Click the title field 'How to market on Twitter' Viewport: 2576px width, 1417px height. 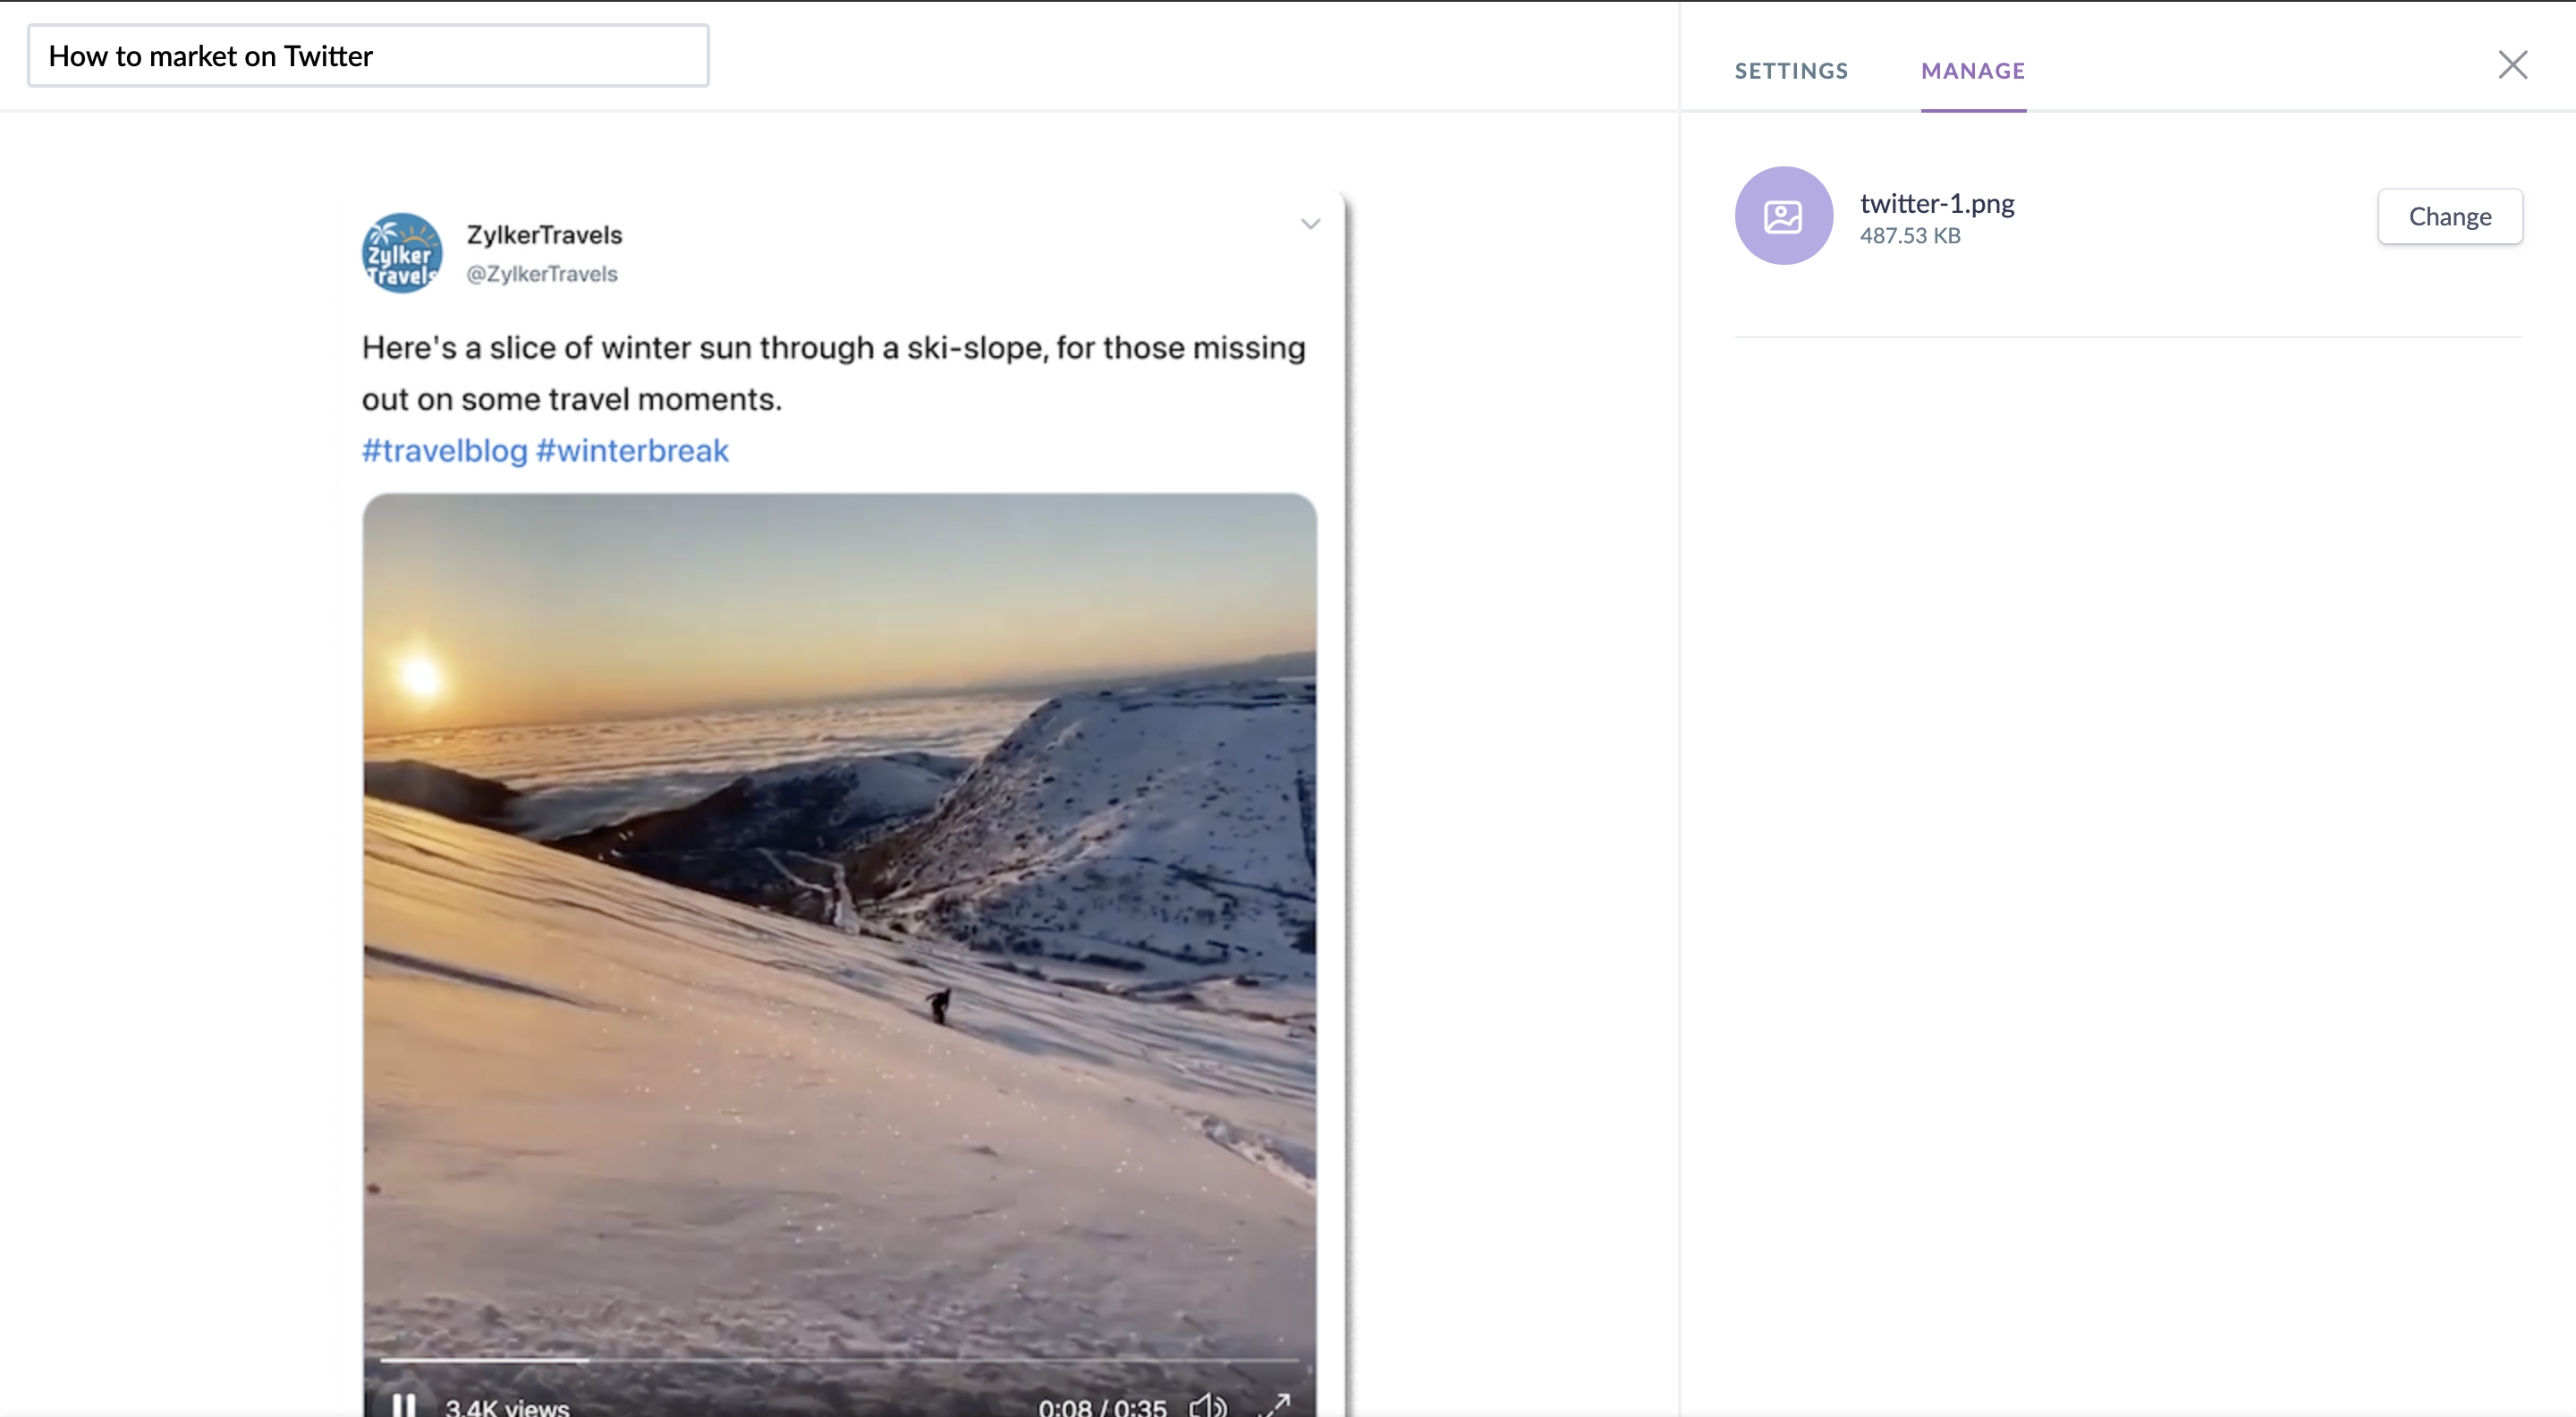tap(367, 56)
